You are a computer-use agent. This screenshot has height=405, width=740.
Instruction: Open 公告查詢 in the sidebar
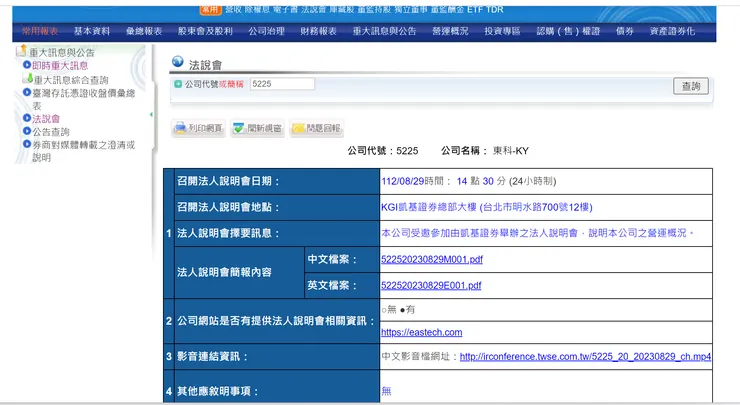(50, 132)
